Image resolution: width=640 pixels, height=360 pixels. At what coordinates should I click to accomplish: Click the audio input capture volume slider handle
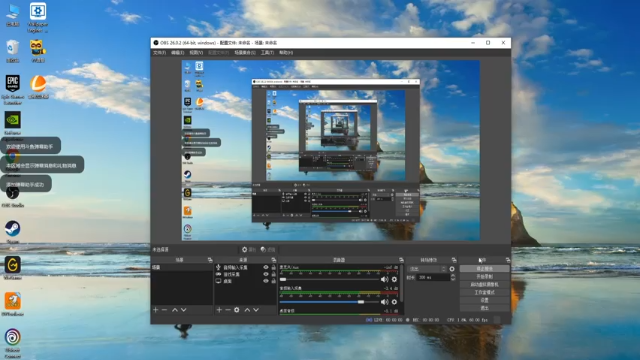361,302
